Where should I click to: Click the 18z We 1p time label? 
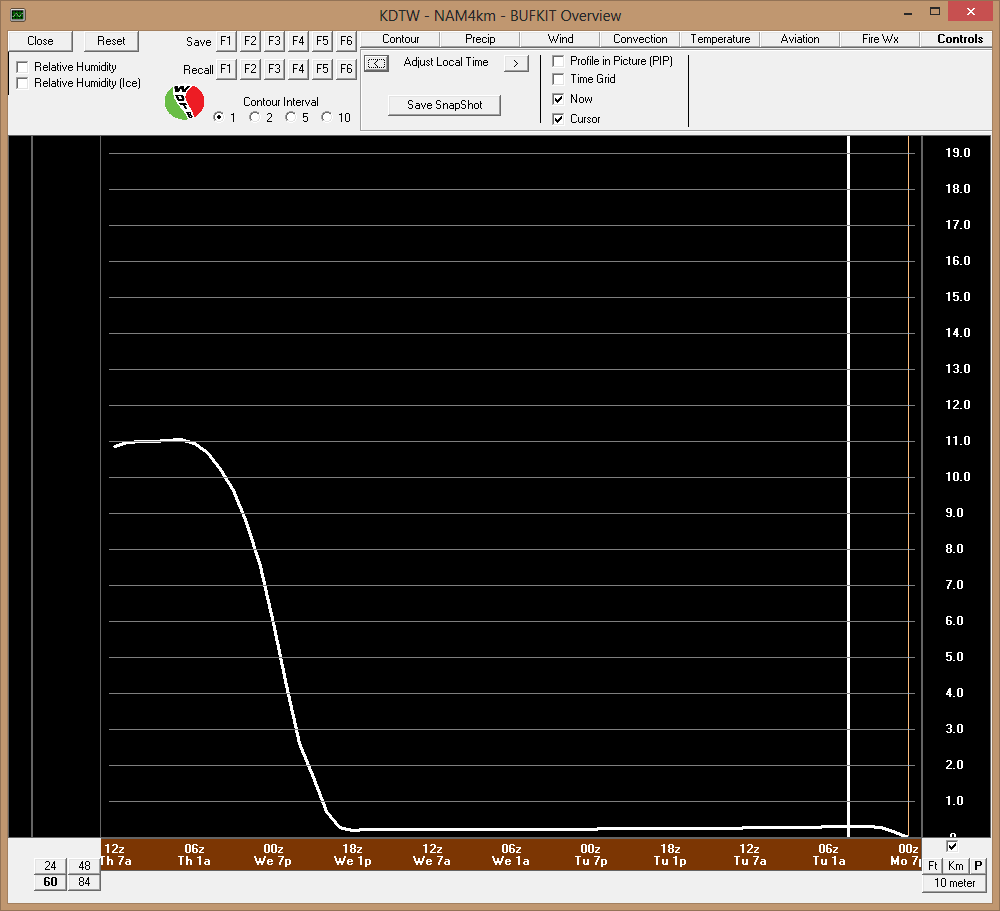click(x=353, y=855)
